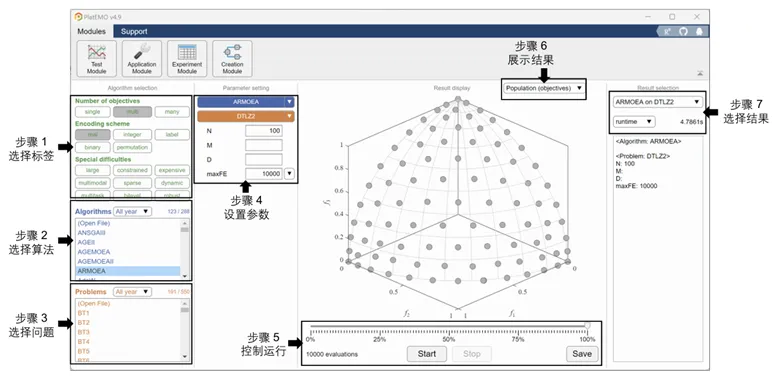The image size is (780, 381).
Task: Select (Open File) in Algorithms list
Action: point(128,223)
